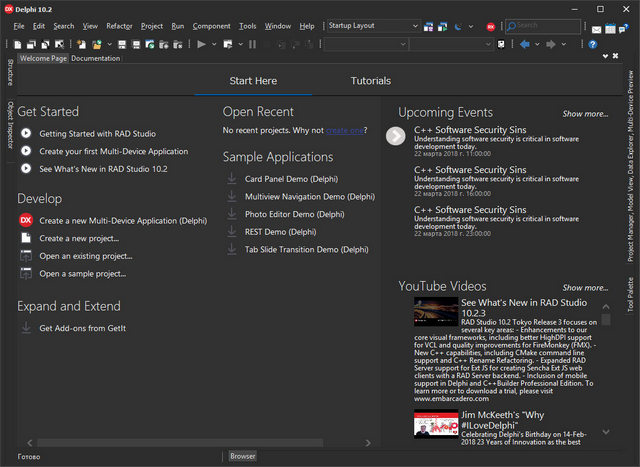
Task: Expand the dropdown arrow beside the Run button
Action: pos(213,44)
